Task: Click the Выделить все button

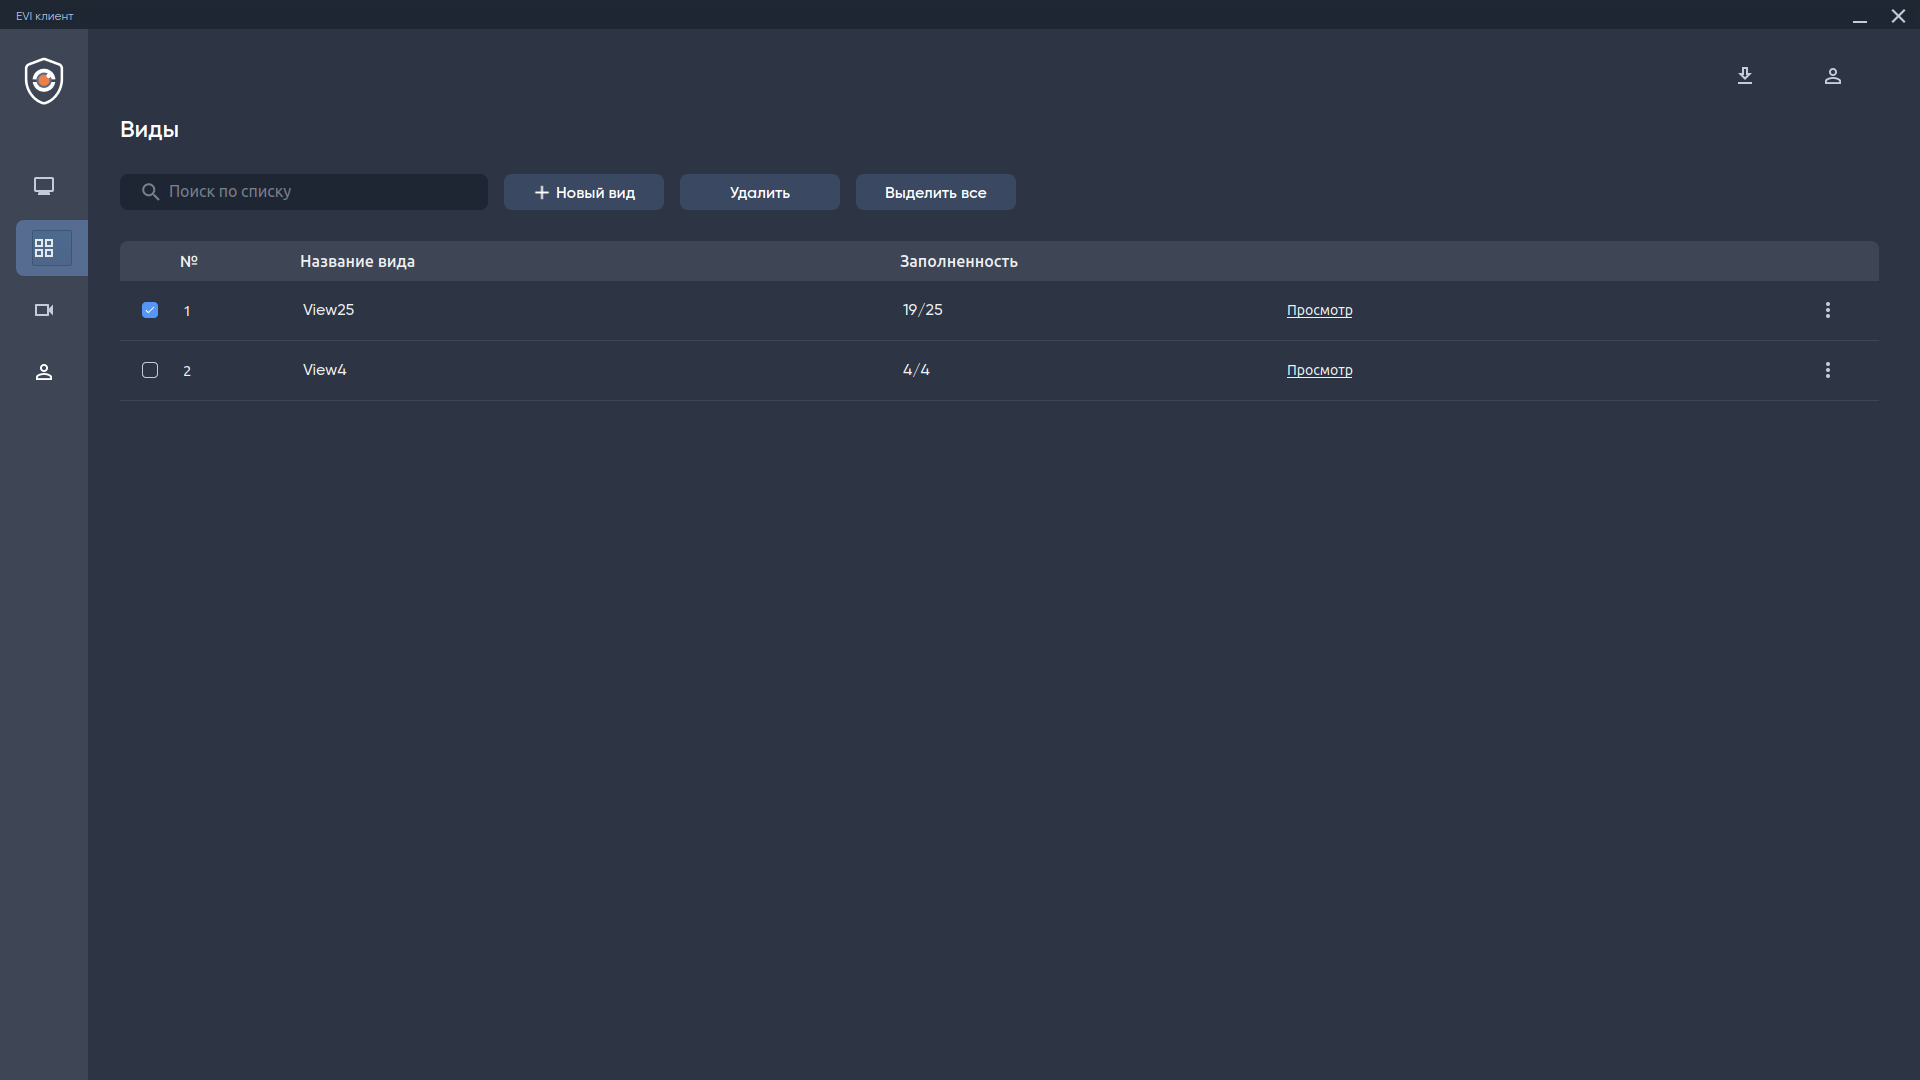Action: pyautogui.click(x=935, y=192)
